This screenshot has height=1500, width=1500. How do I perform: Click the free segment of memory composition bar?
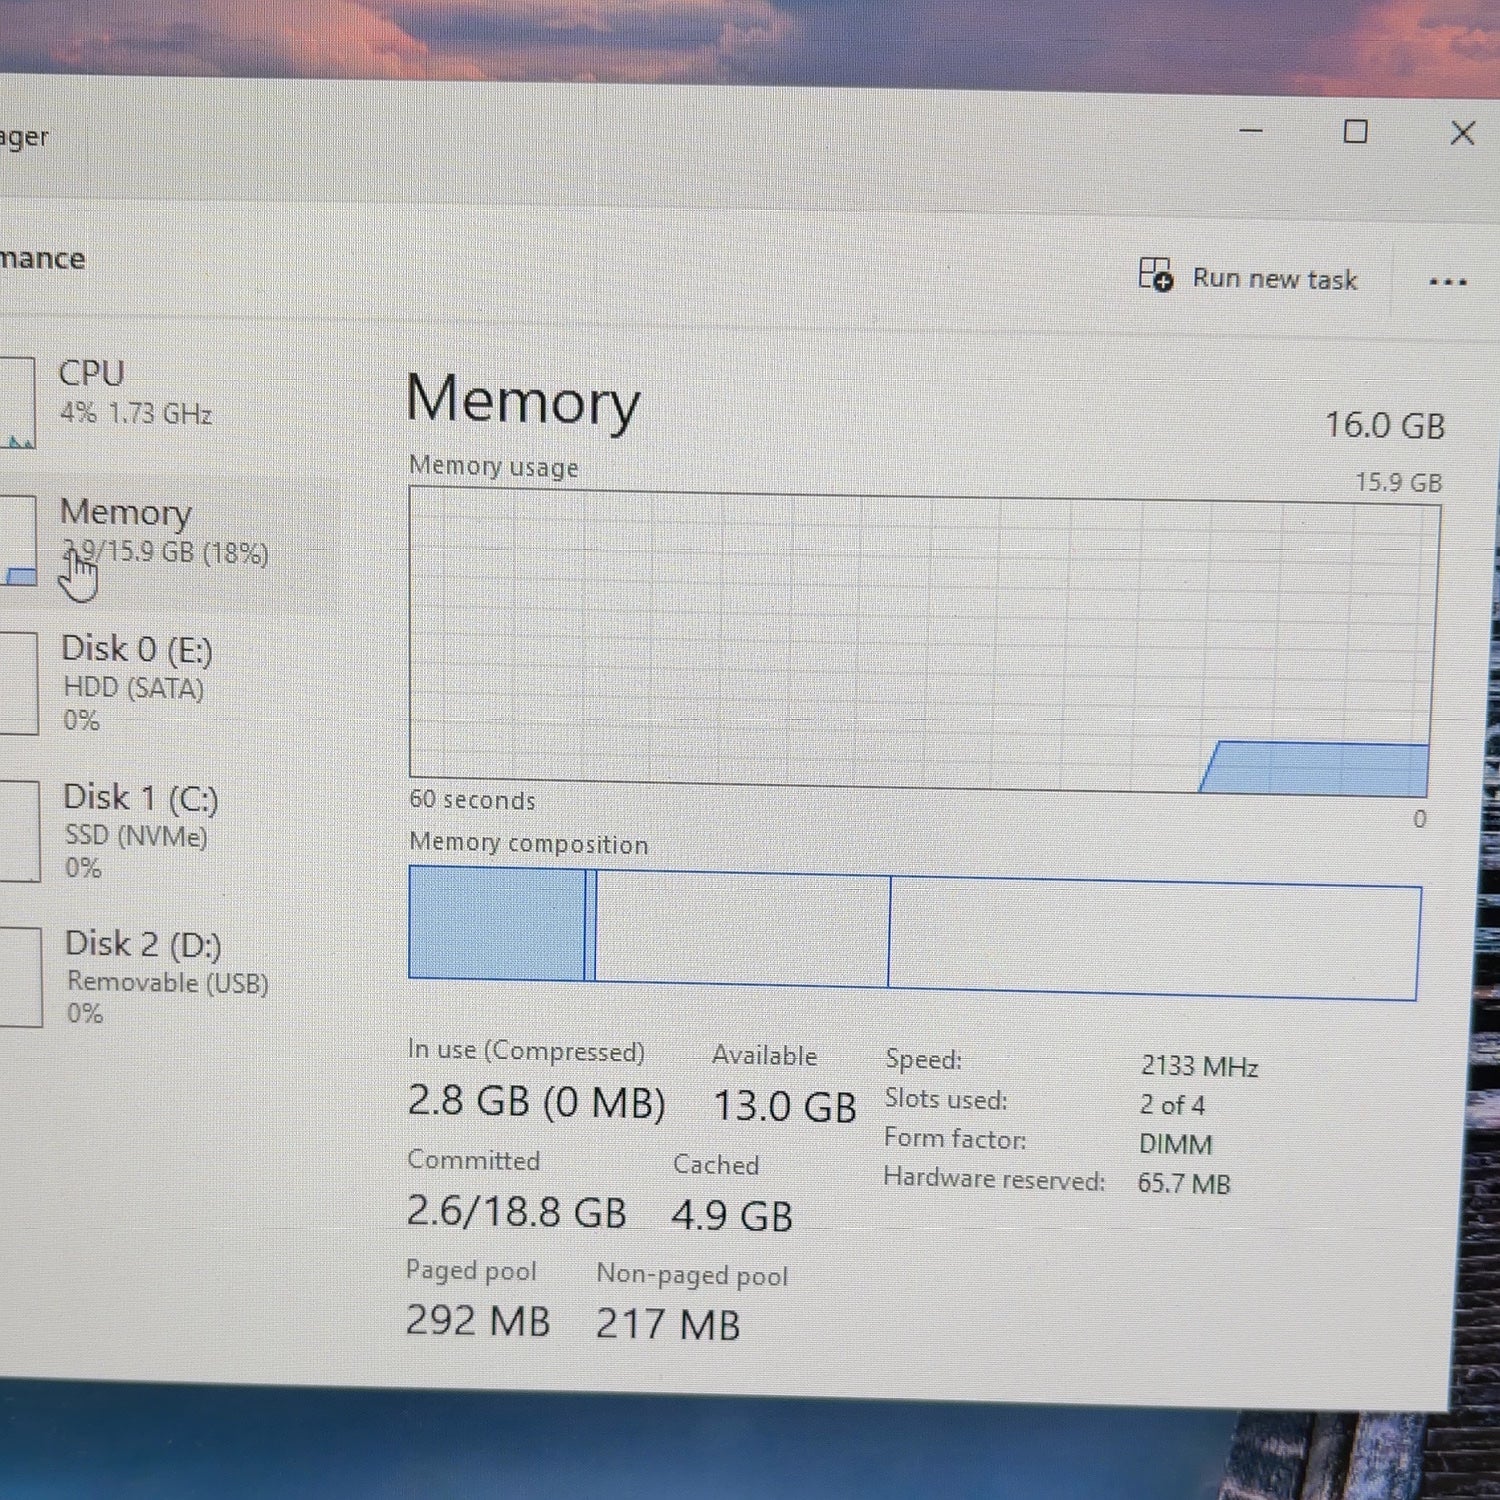[1154, 939]
